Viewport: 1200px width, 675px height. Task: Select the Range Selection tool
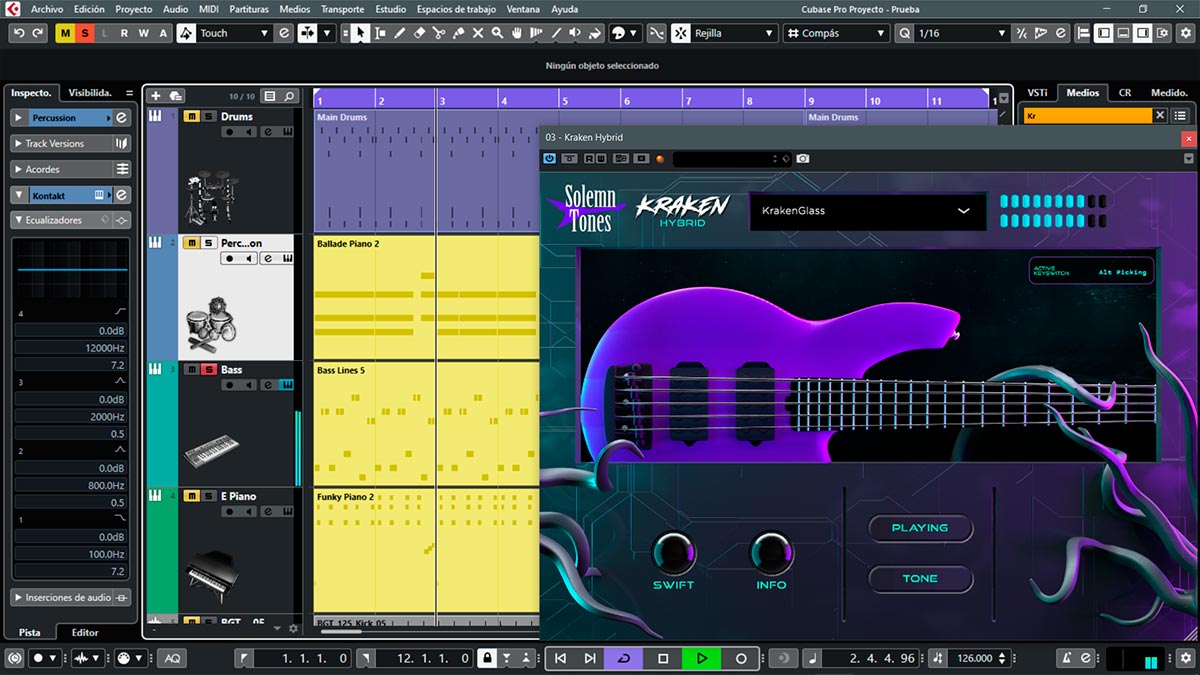click(380, 33)
